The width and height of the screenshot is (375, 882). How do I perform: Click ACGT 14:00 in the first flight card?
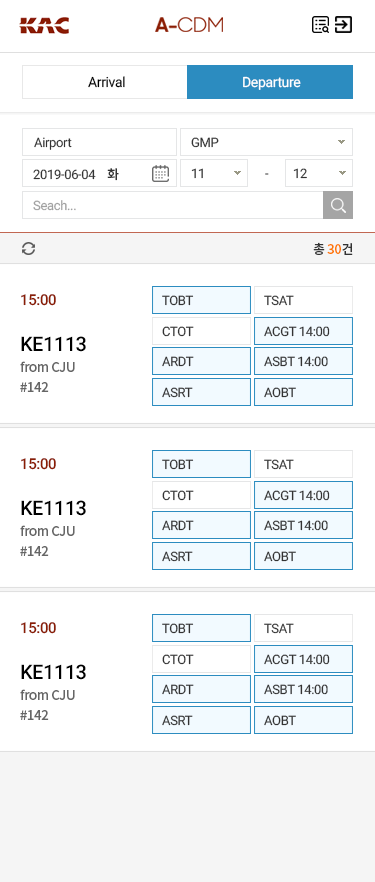[304, 331]
